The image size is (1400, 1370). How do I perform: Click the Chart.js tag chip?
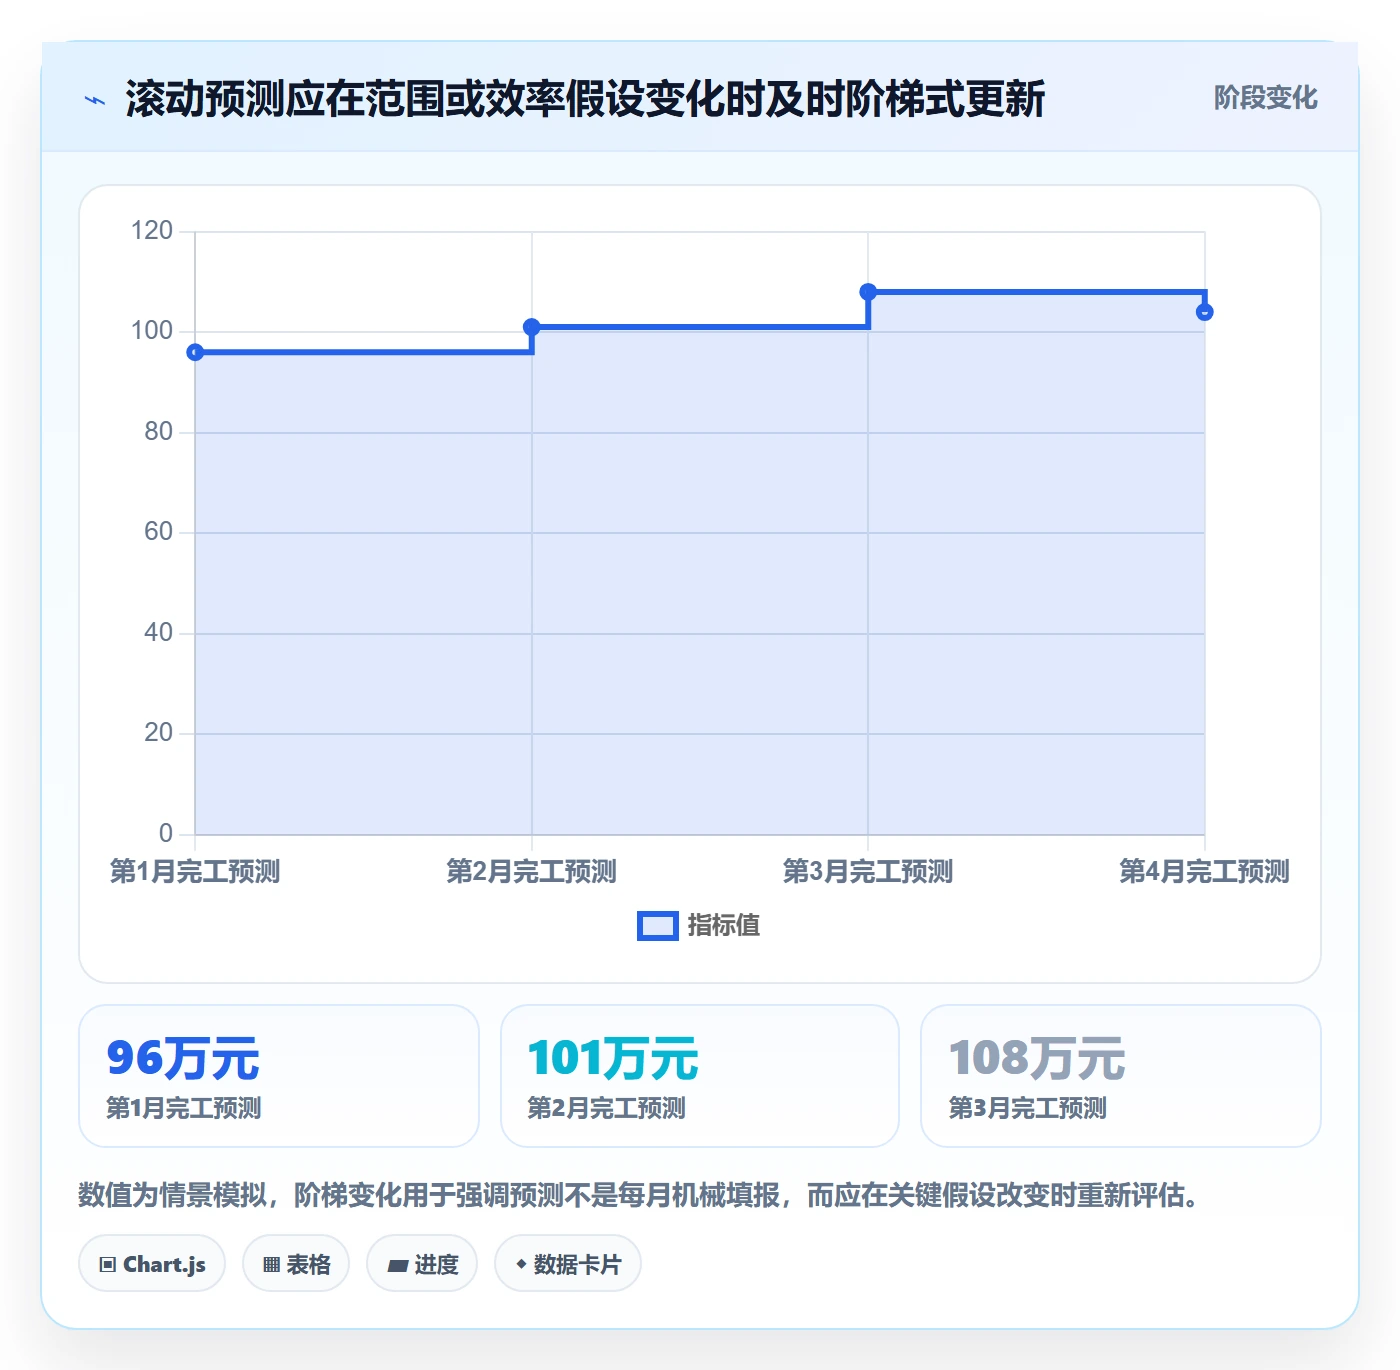click(152, 1264)
